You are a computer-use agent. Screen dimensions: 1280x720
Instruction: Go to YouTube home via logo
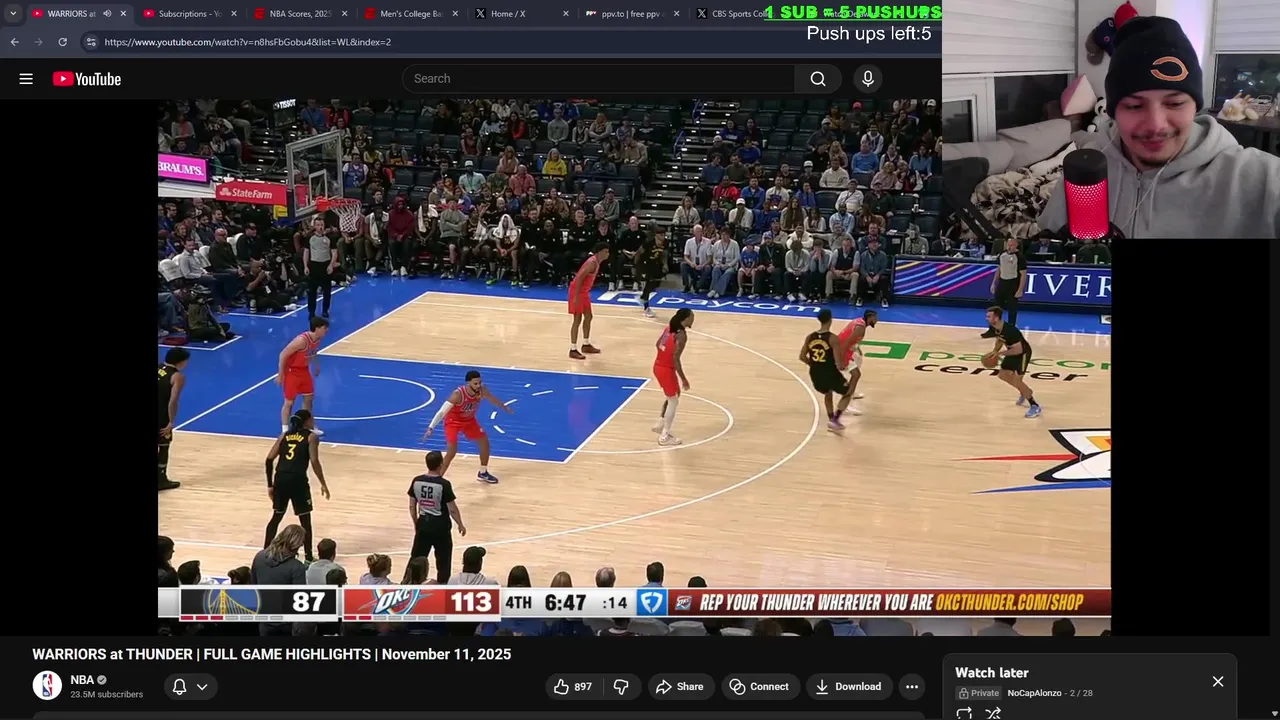point(87,79)
